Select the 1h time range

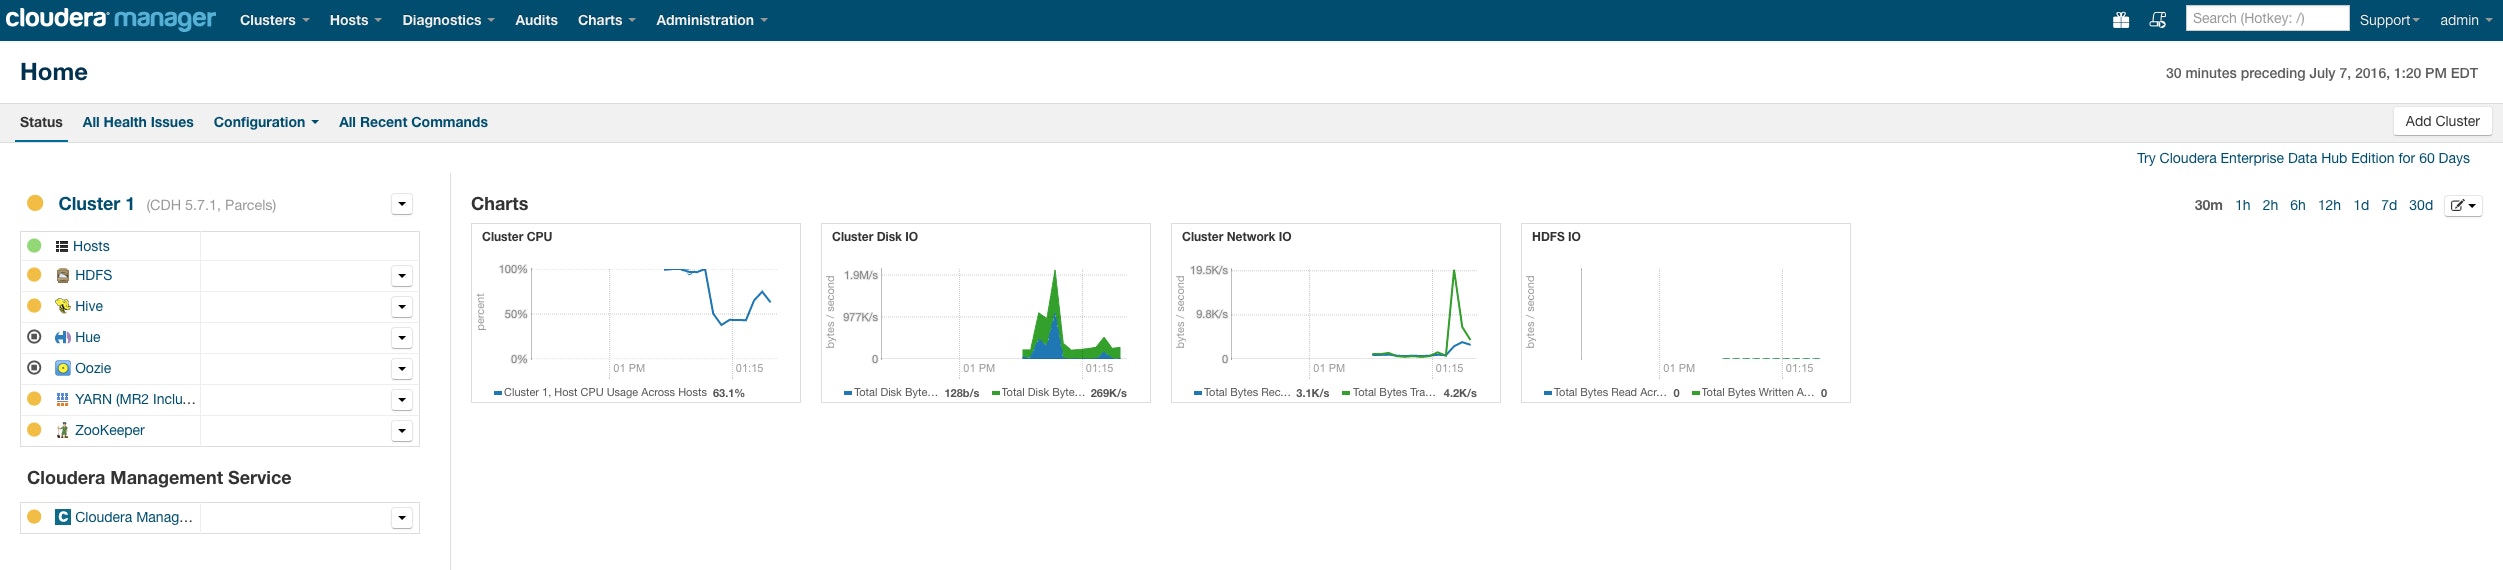pos(2243,205)
